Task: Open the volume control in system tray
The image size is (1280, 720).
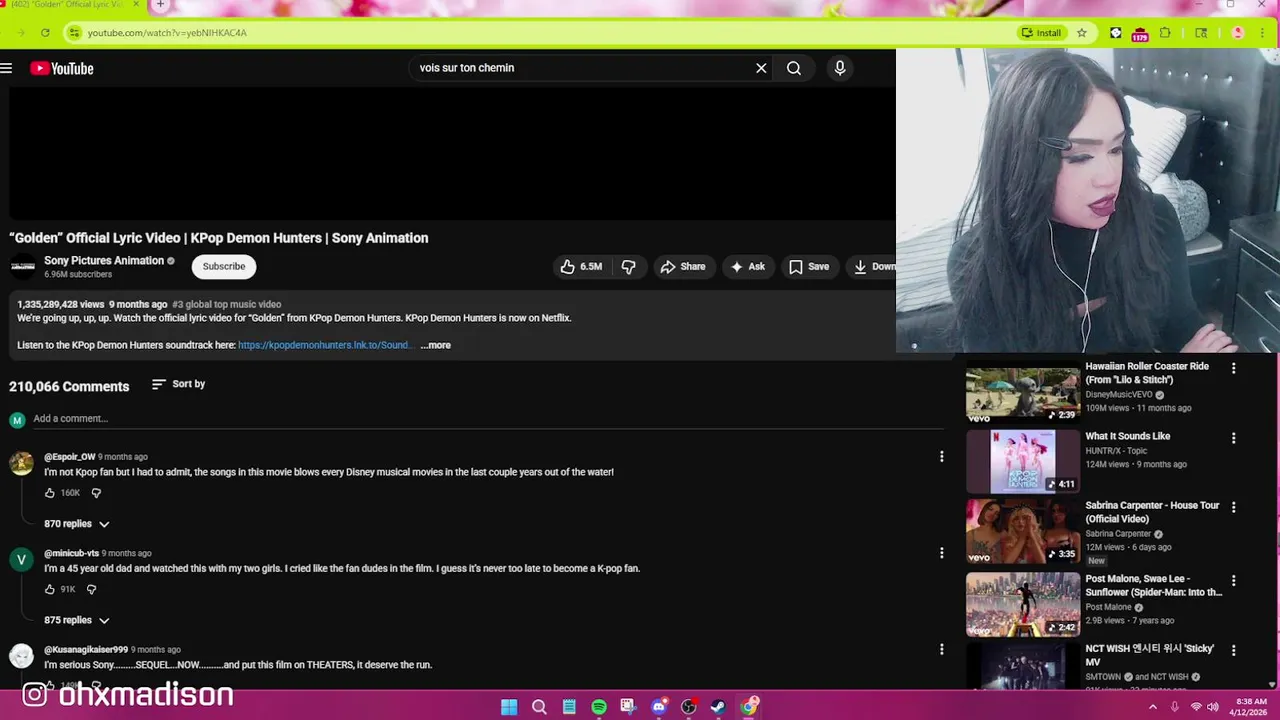Action: point(1213,707)
